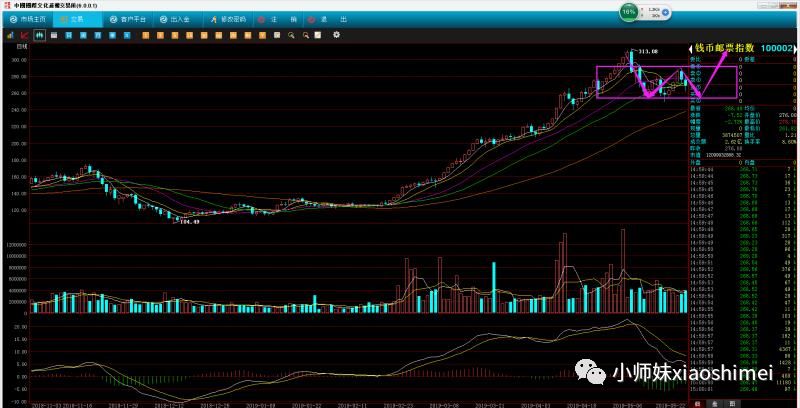Select the second bottom tab in quote panel
This screenshot has height=408, width=800.
tap(715, 403)
